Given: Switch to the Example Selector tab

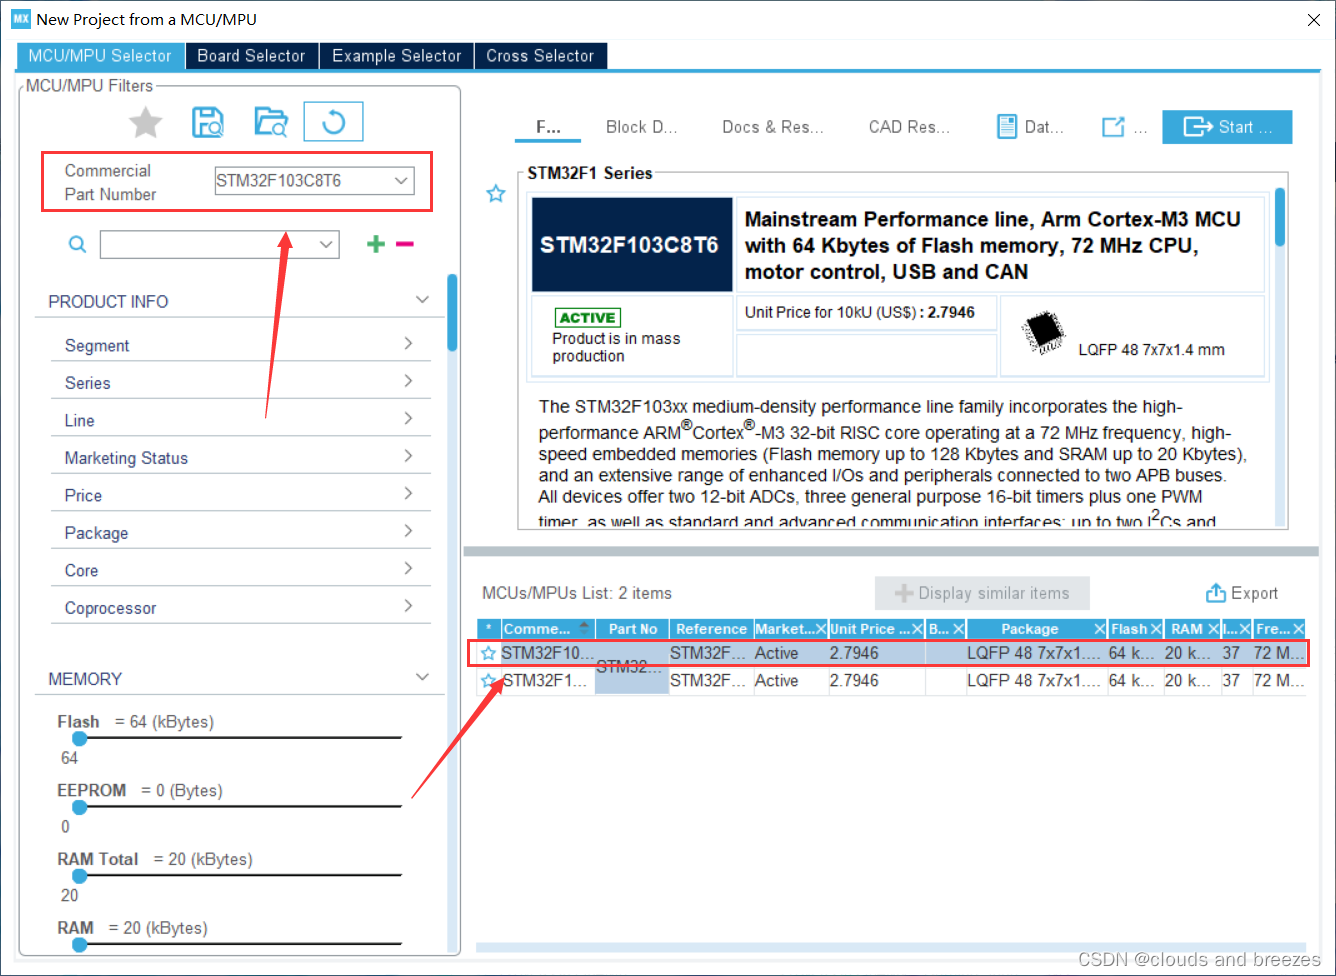Looking at the screenshot, I should click(x=397, y=56).
